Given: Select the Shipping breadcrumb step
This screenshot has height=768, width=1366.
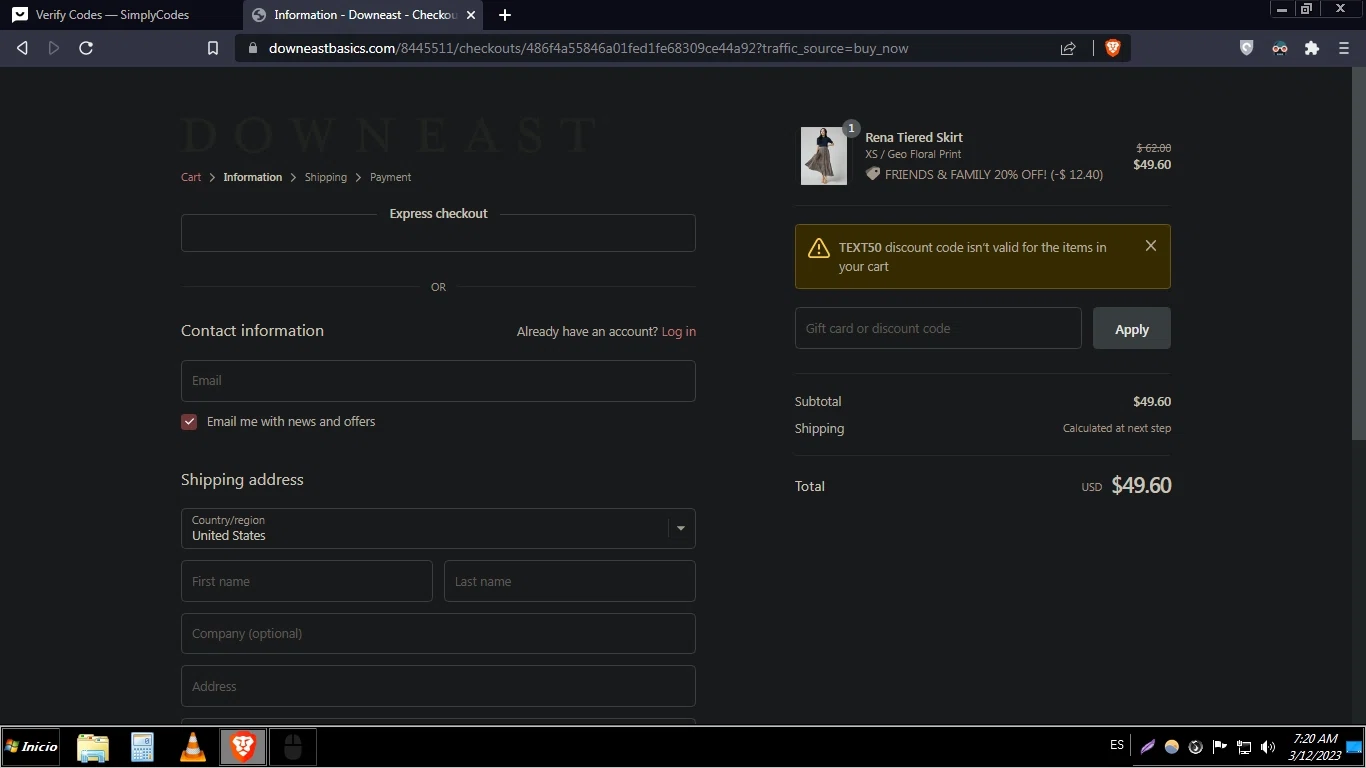Looking at the screenshot, I should click(x=326, y=177).
